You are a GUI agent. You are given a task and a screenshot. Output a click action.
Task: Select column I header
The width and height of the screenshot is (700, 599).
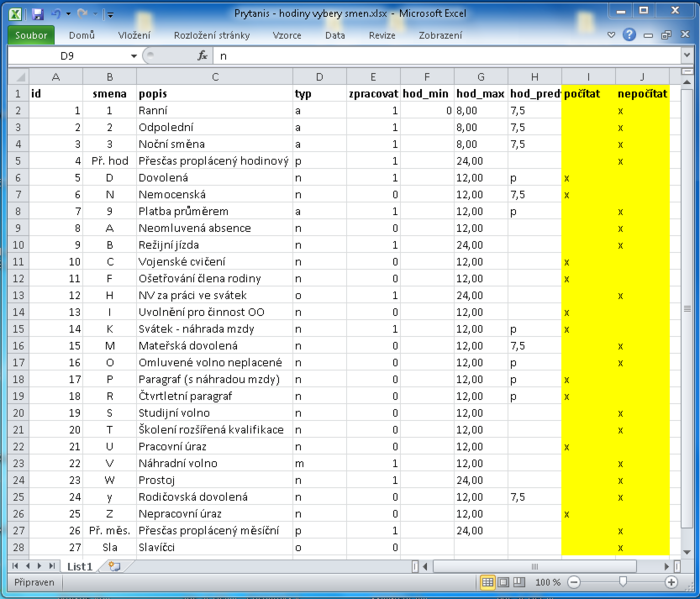click(x=588, y=77)
